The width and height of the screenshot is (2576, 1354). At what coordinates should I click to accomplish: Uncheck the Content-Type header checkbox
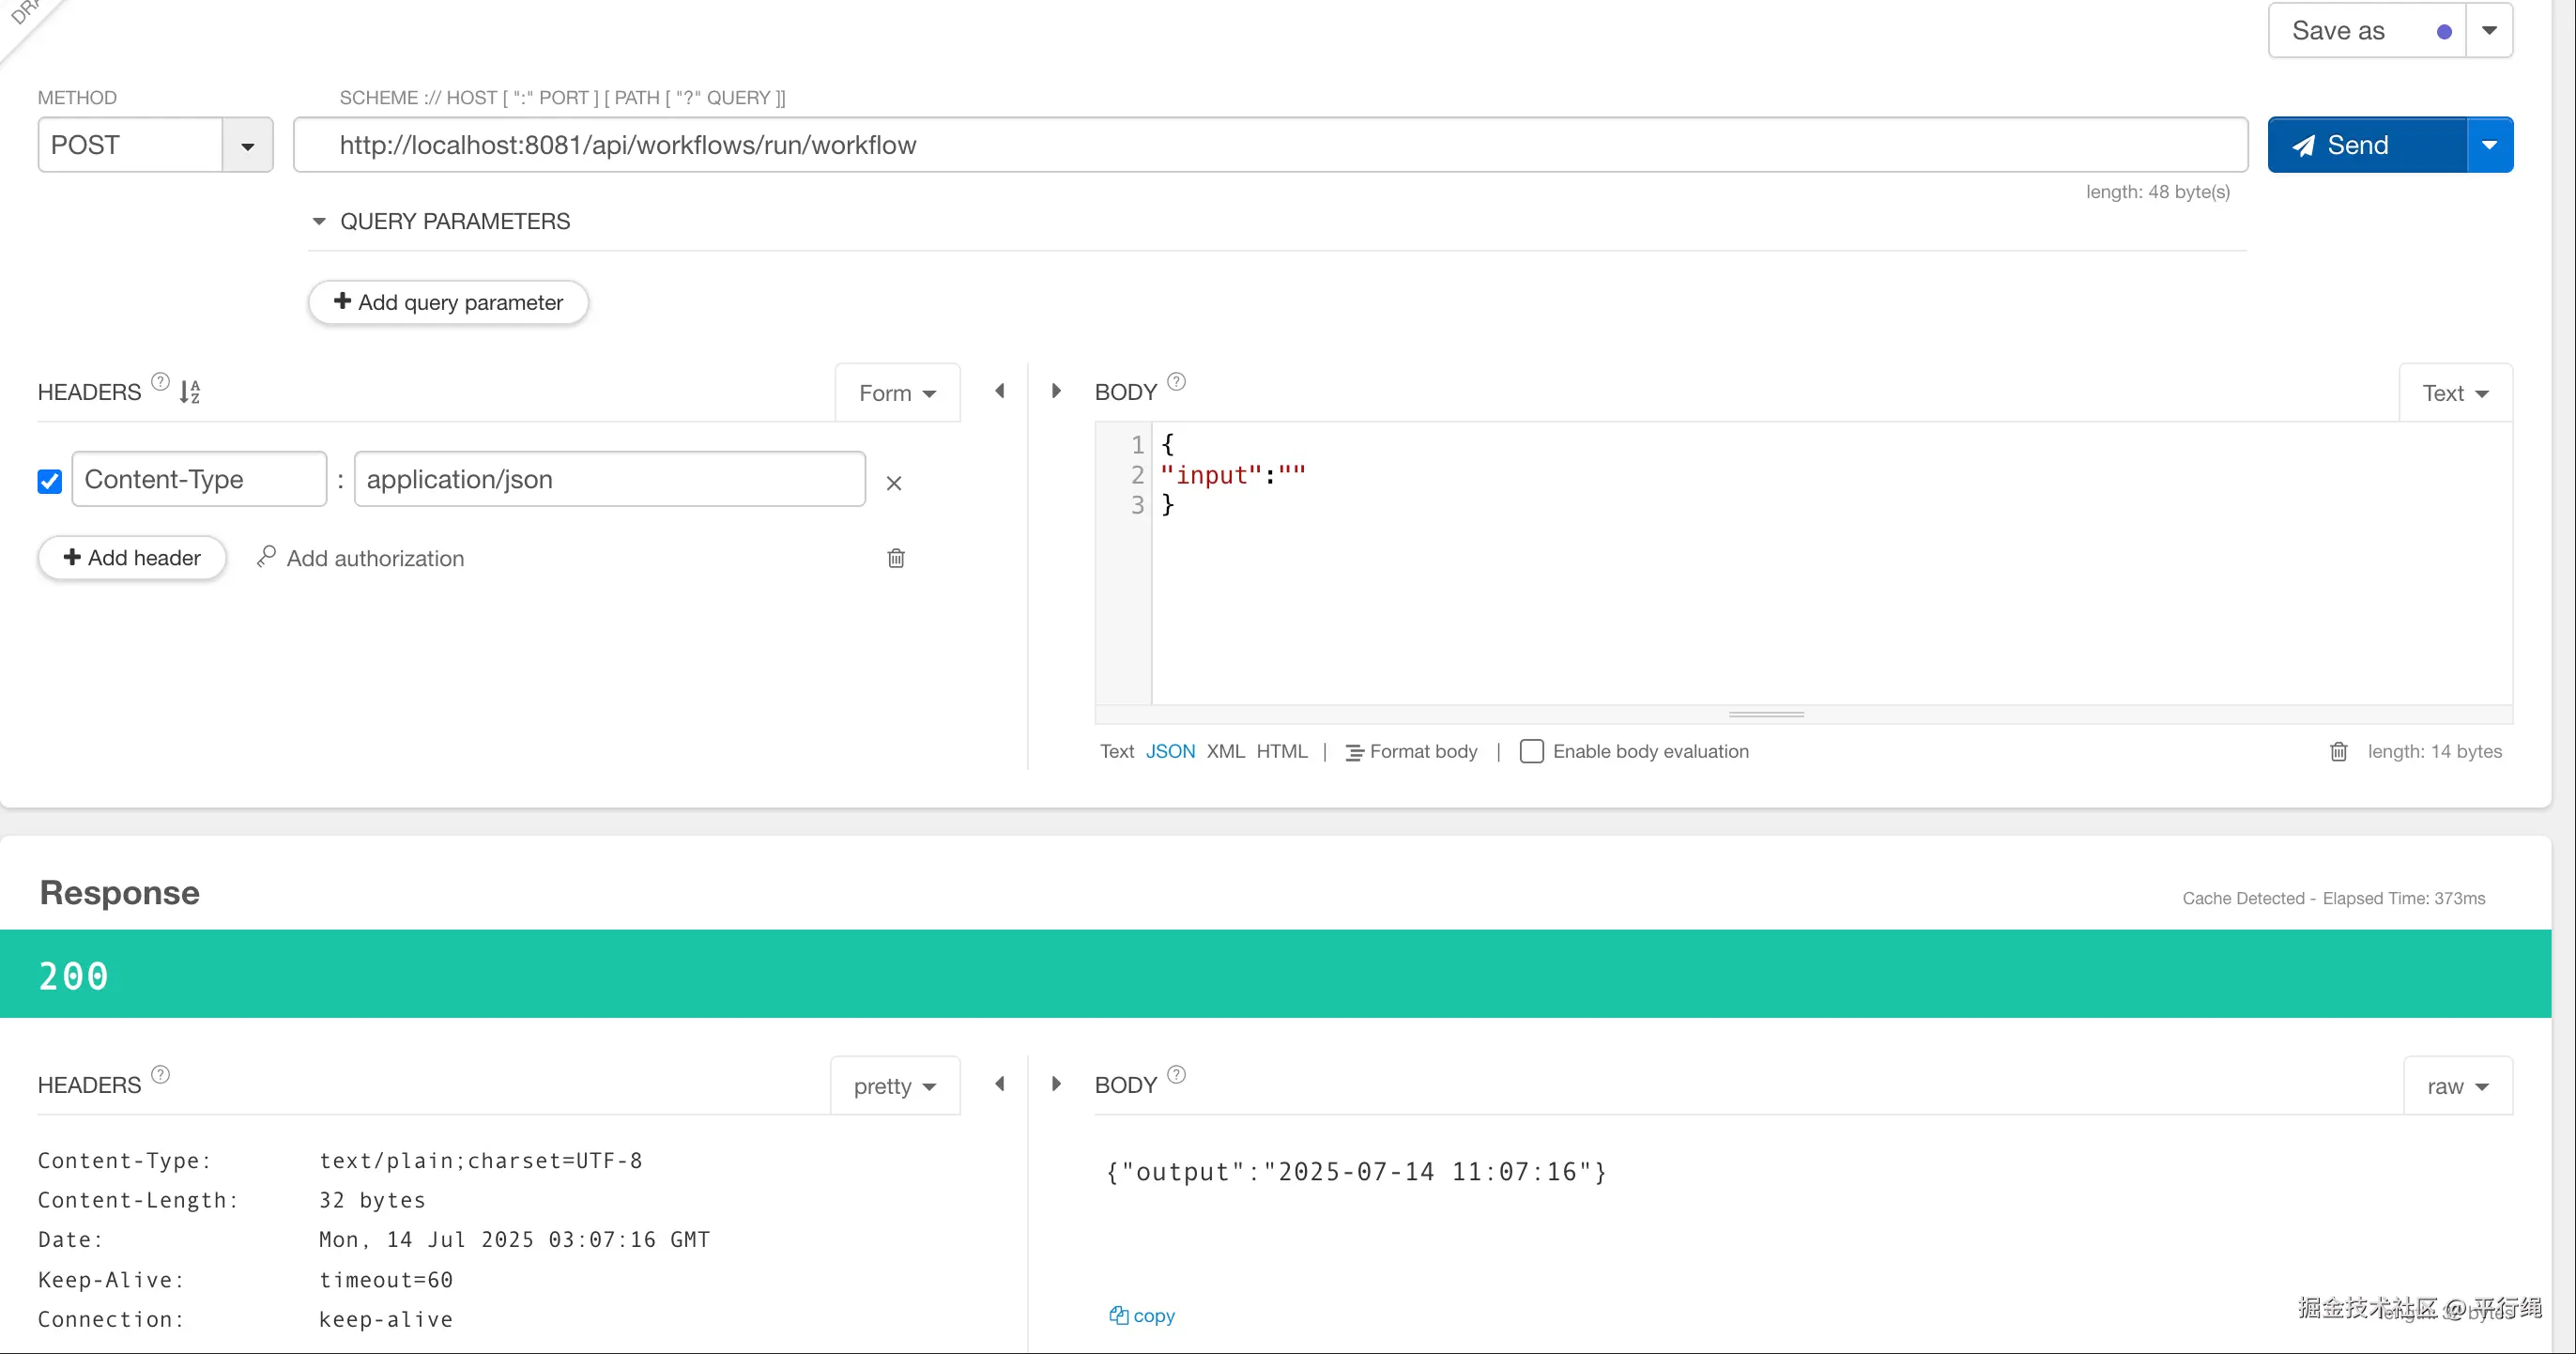50,481
